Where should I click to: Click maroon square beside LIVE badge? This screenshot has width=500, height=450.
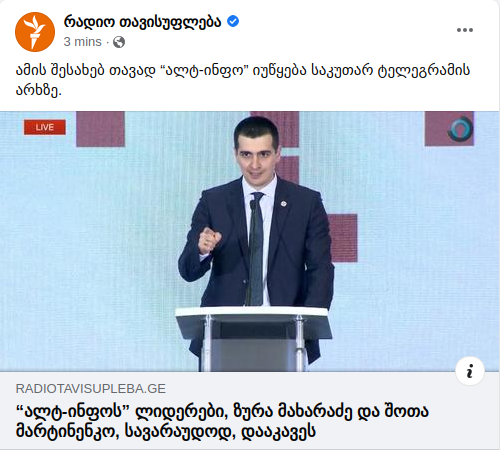(x=100, y=129)
